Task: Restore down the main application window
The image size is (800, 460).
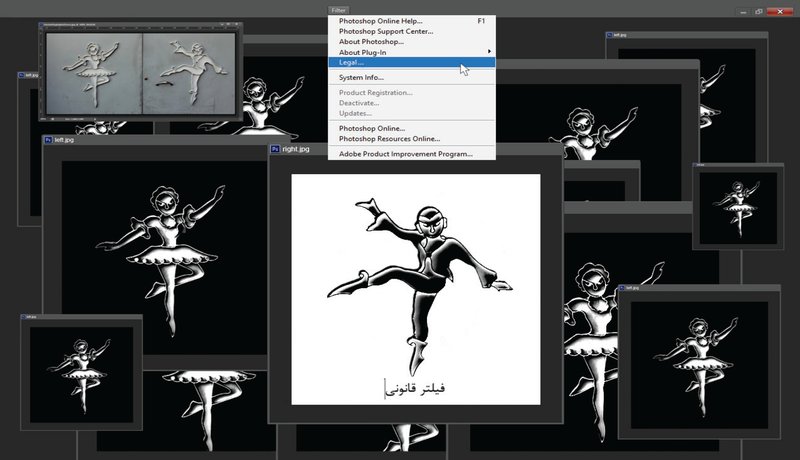Action: click(759, 11)
